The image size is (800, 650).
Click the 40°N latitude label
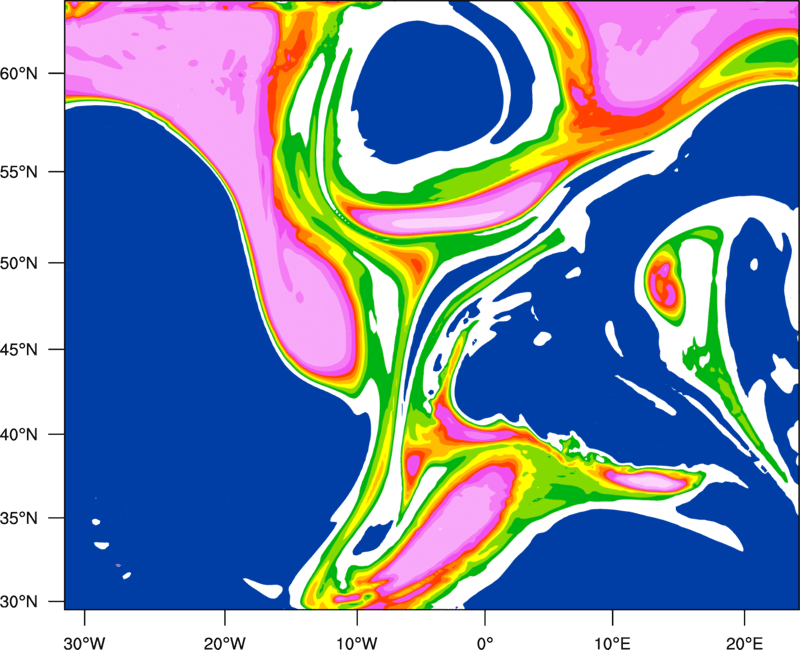tap(19, 435)
